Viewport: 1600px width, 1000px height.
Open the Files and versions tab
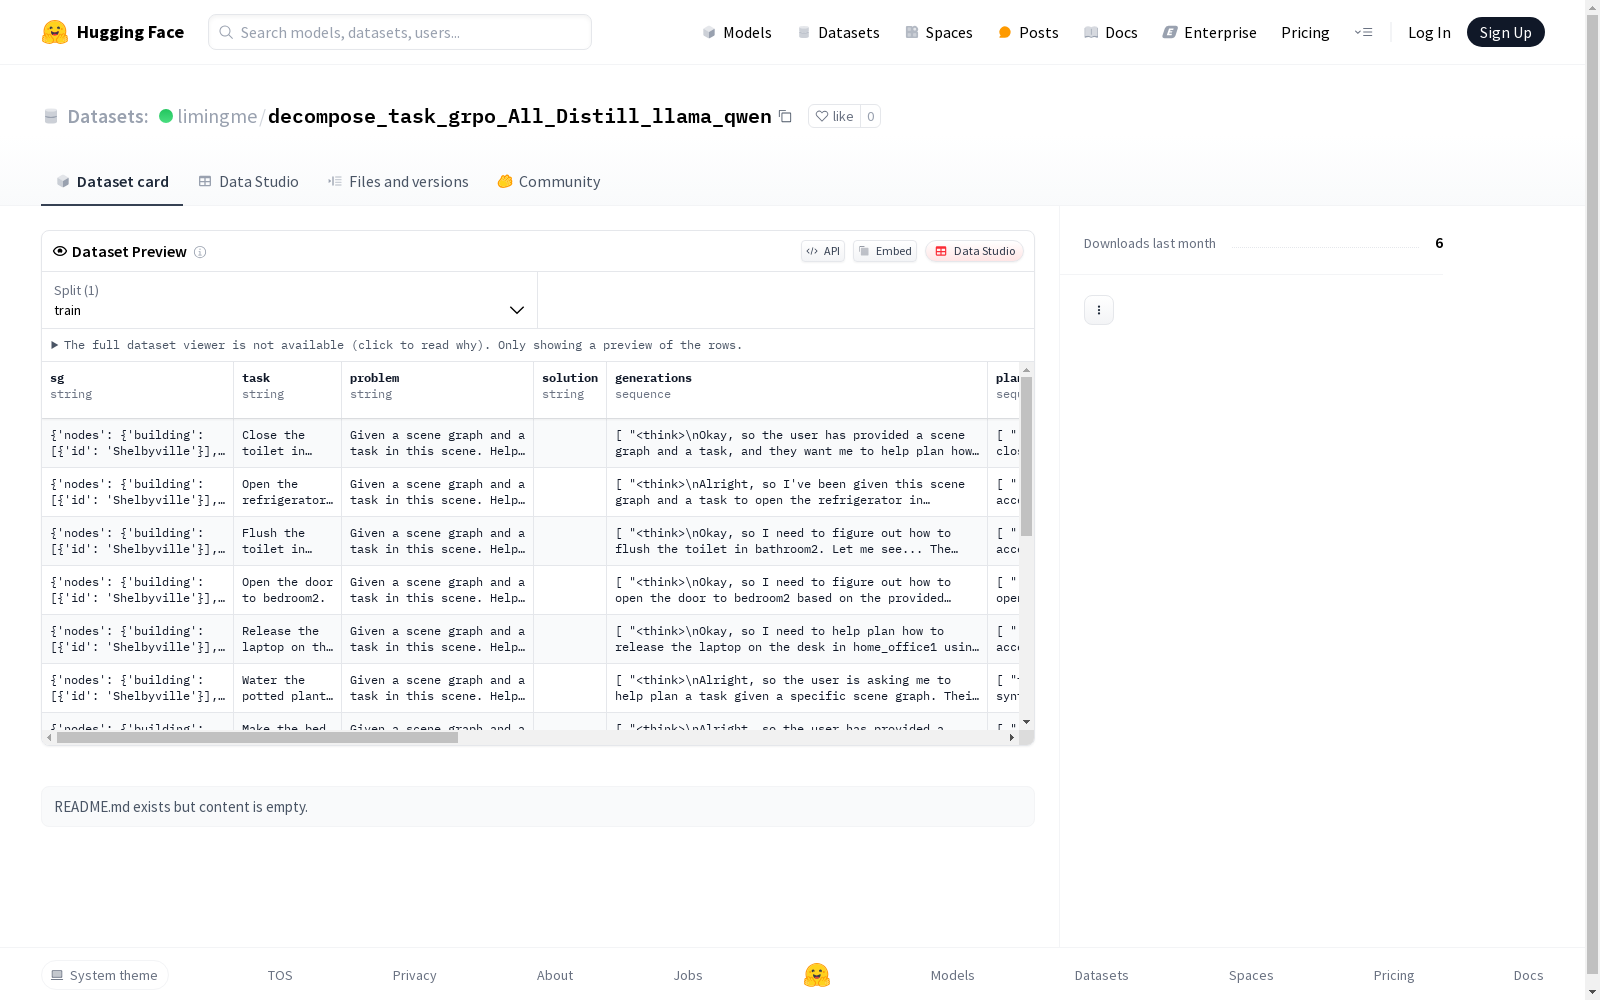pyautogui.click(x=398, y=182)
